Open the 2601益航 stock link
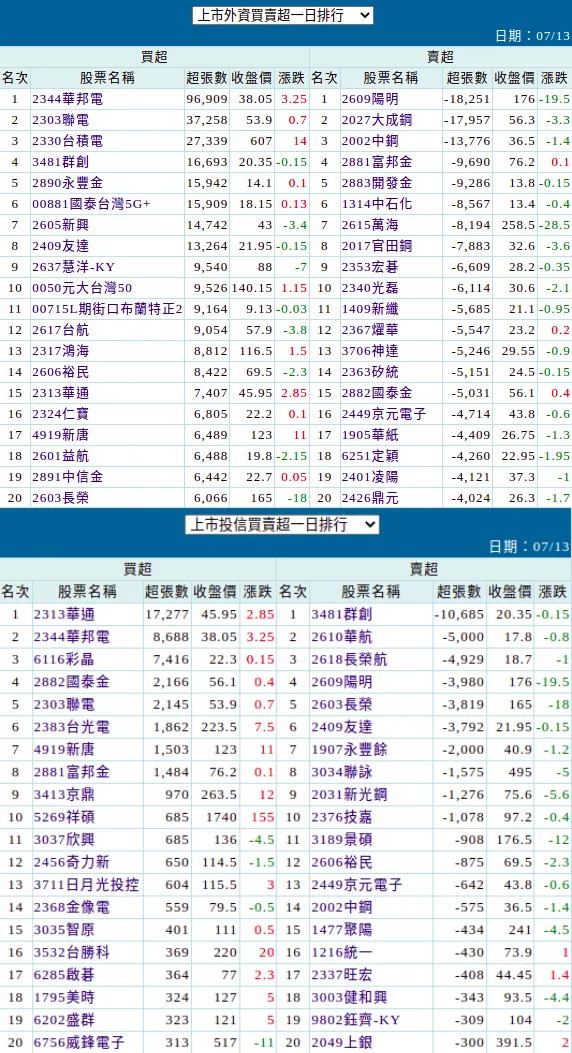The height and width of the screenshot is (1053, 572). [60, 456]
